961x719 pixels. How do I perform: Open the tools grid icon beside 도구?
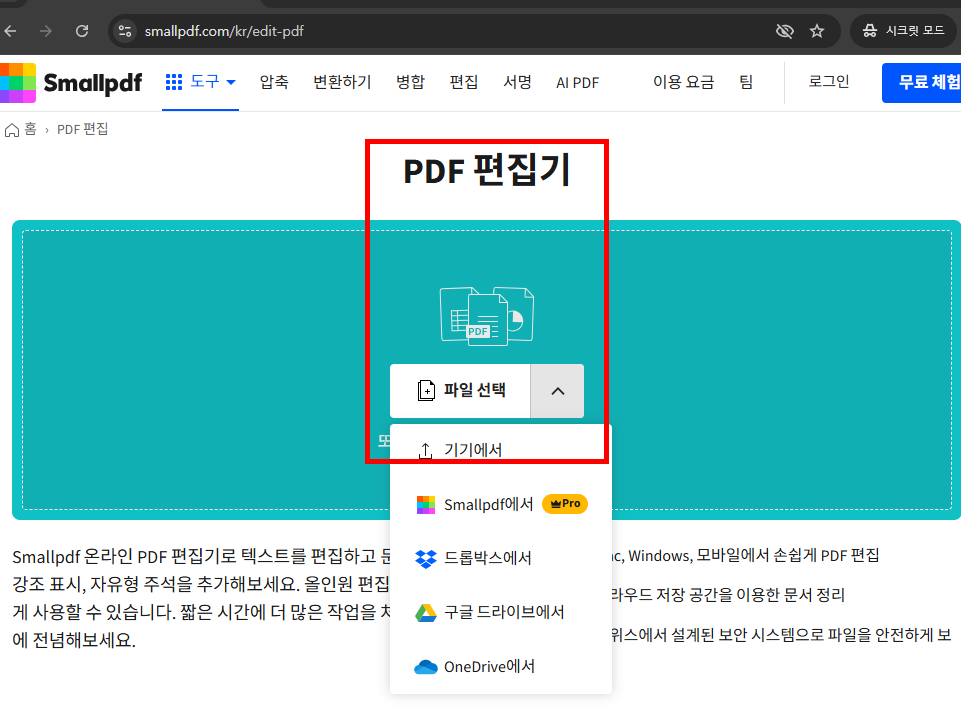(x=175, y=82)
